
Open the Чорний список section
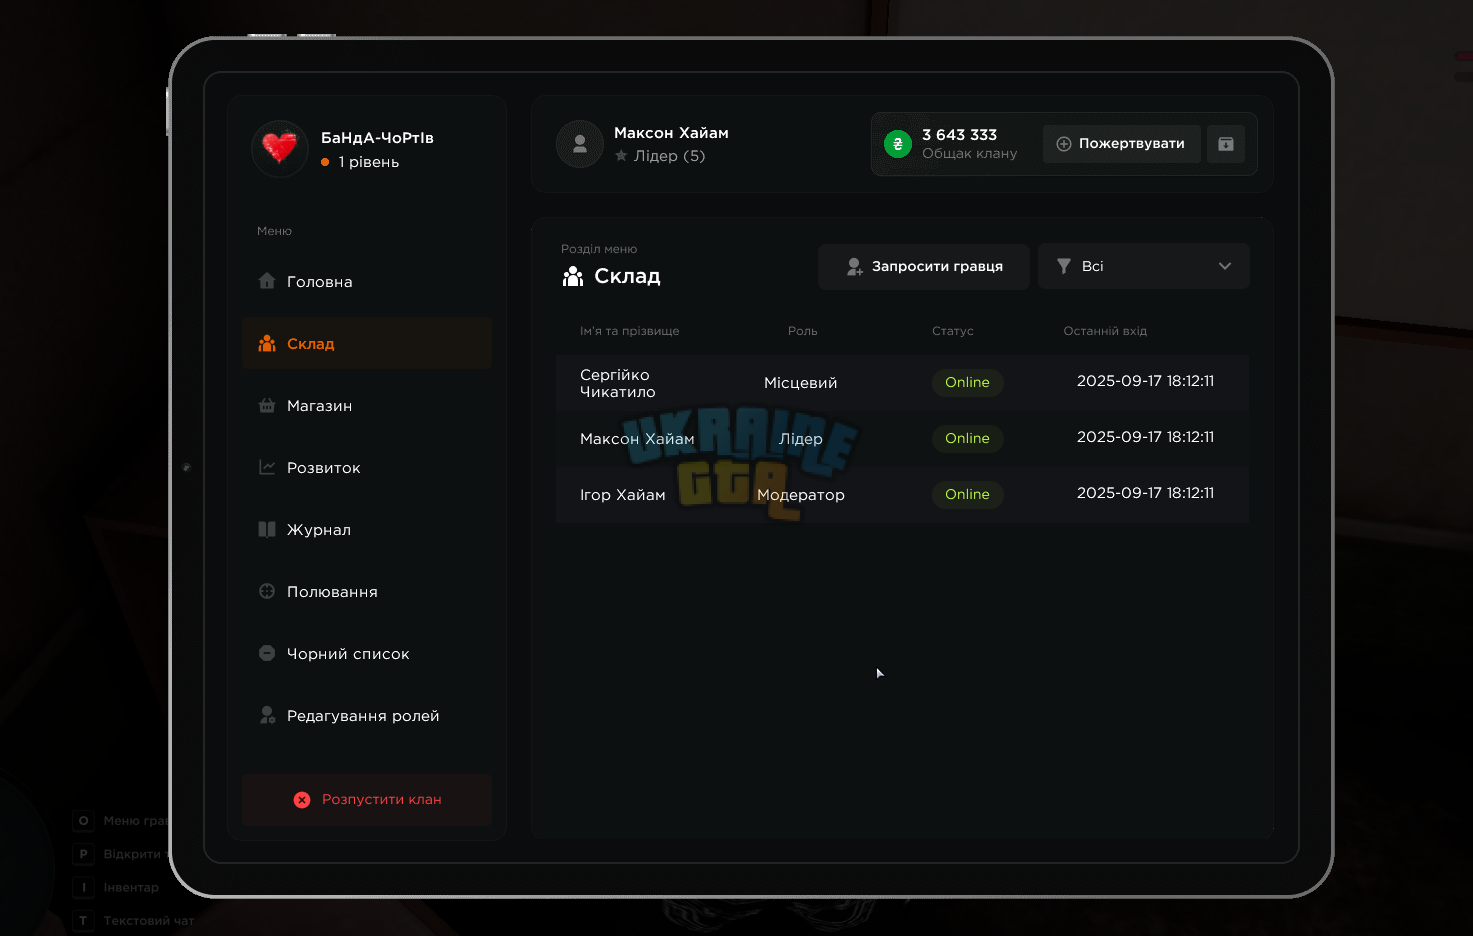coord(366,653)
